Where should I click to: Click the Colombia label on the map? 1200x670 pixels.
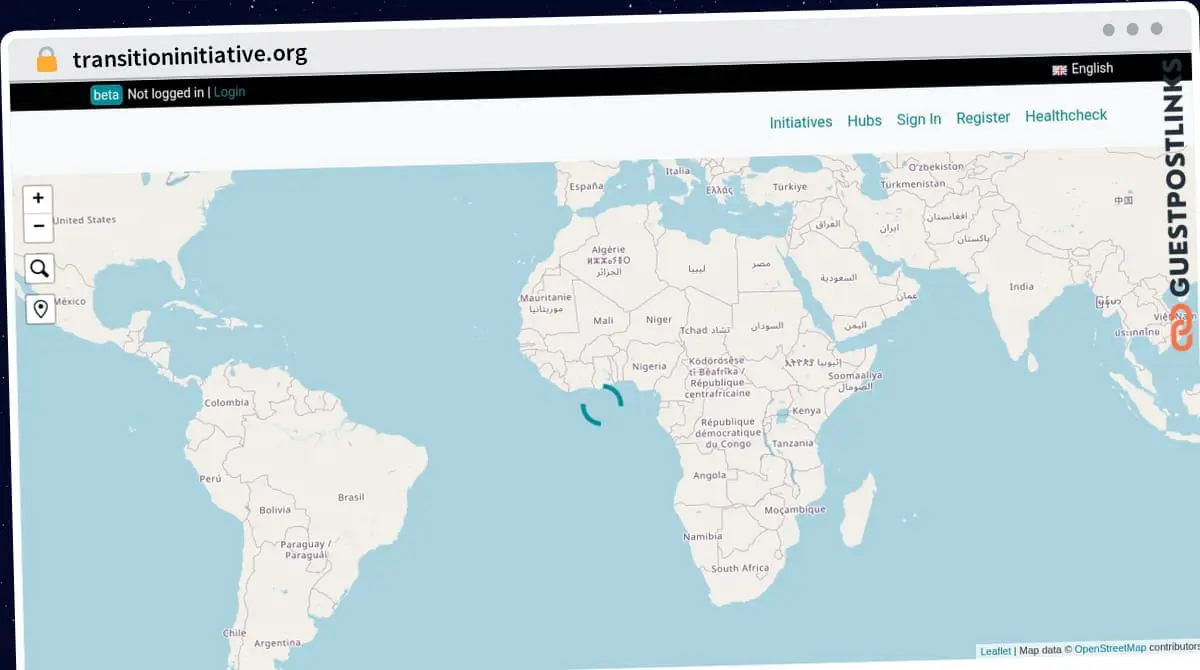(226, 403)
